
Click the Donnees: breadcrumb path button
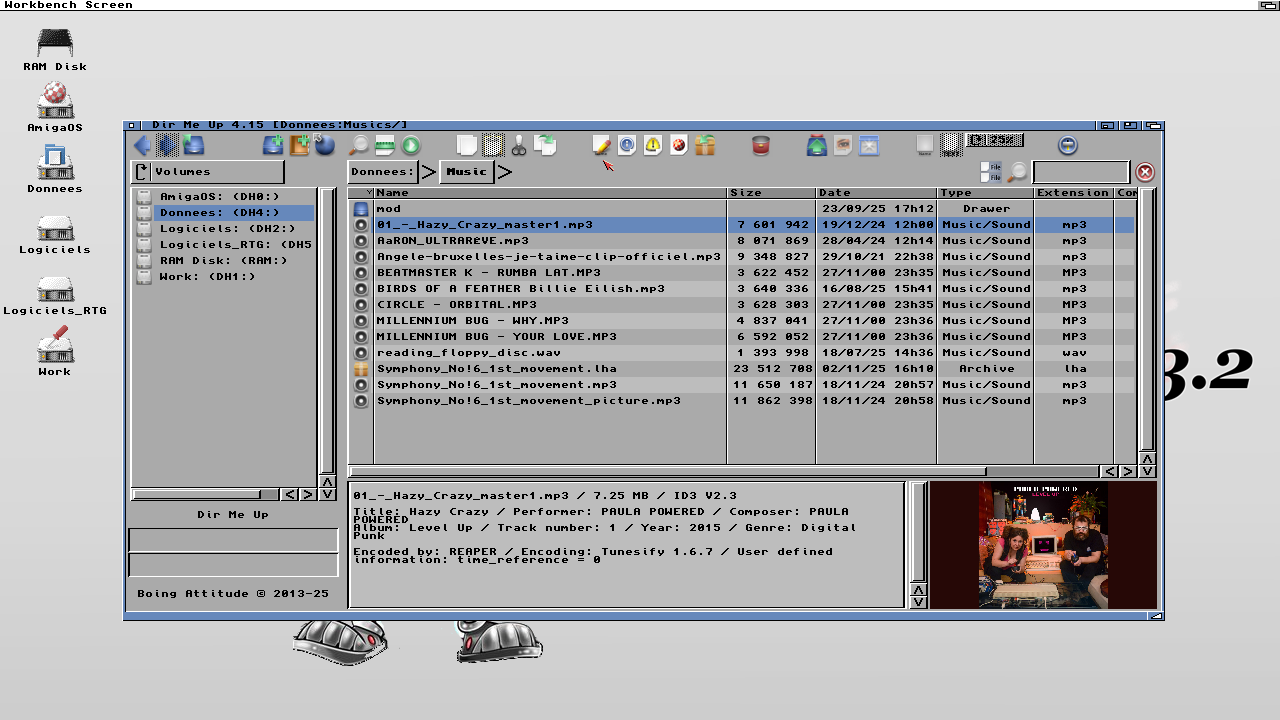click(383, 171)
